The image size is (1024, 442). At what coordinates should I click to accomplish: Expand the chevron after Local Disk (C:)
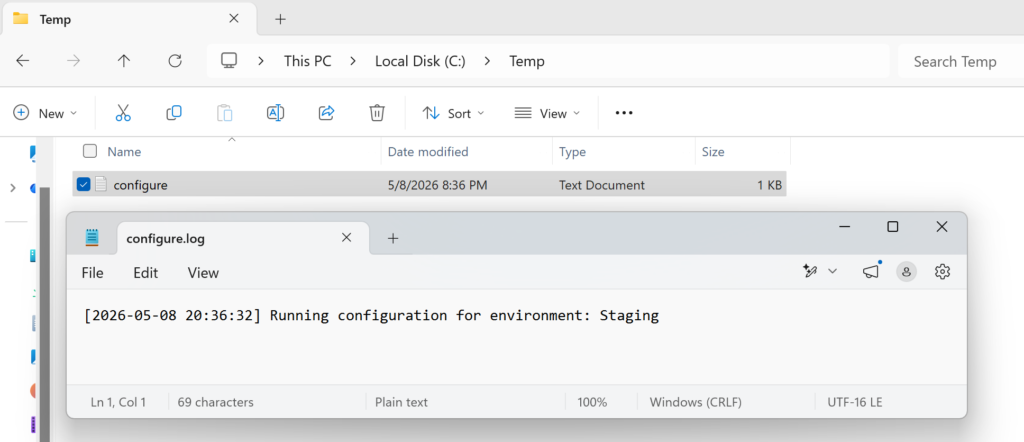click(x=488, y=61)
